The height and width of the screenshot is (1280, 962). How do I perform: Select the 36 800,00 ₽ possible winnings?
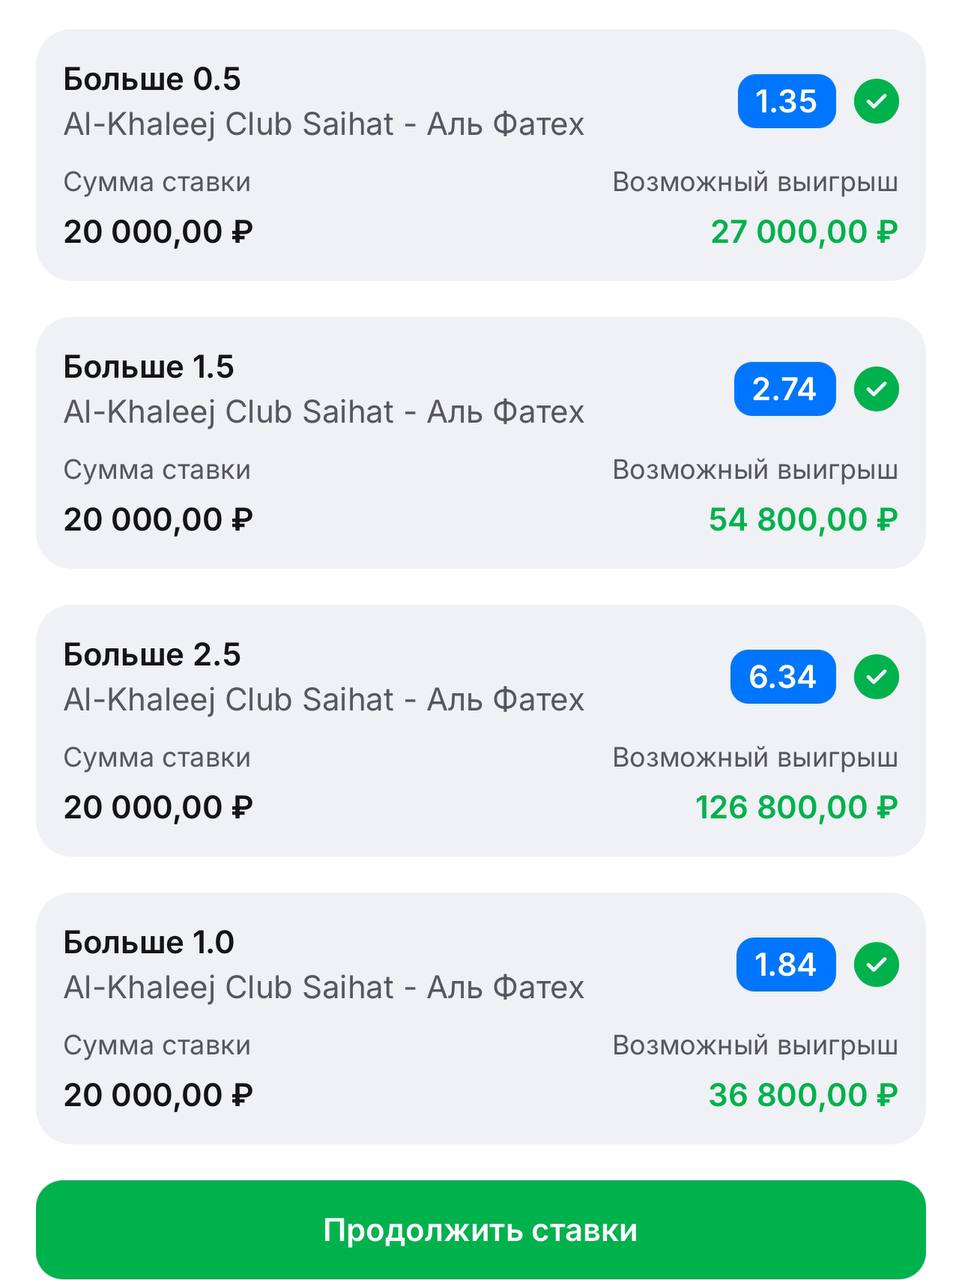point(803,1095)
